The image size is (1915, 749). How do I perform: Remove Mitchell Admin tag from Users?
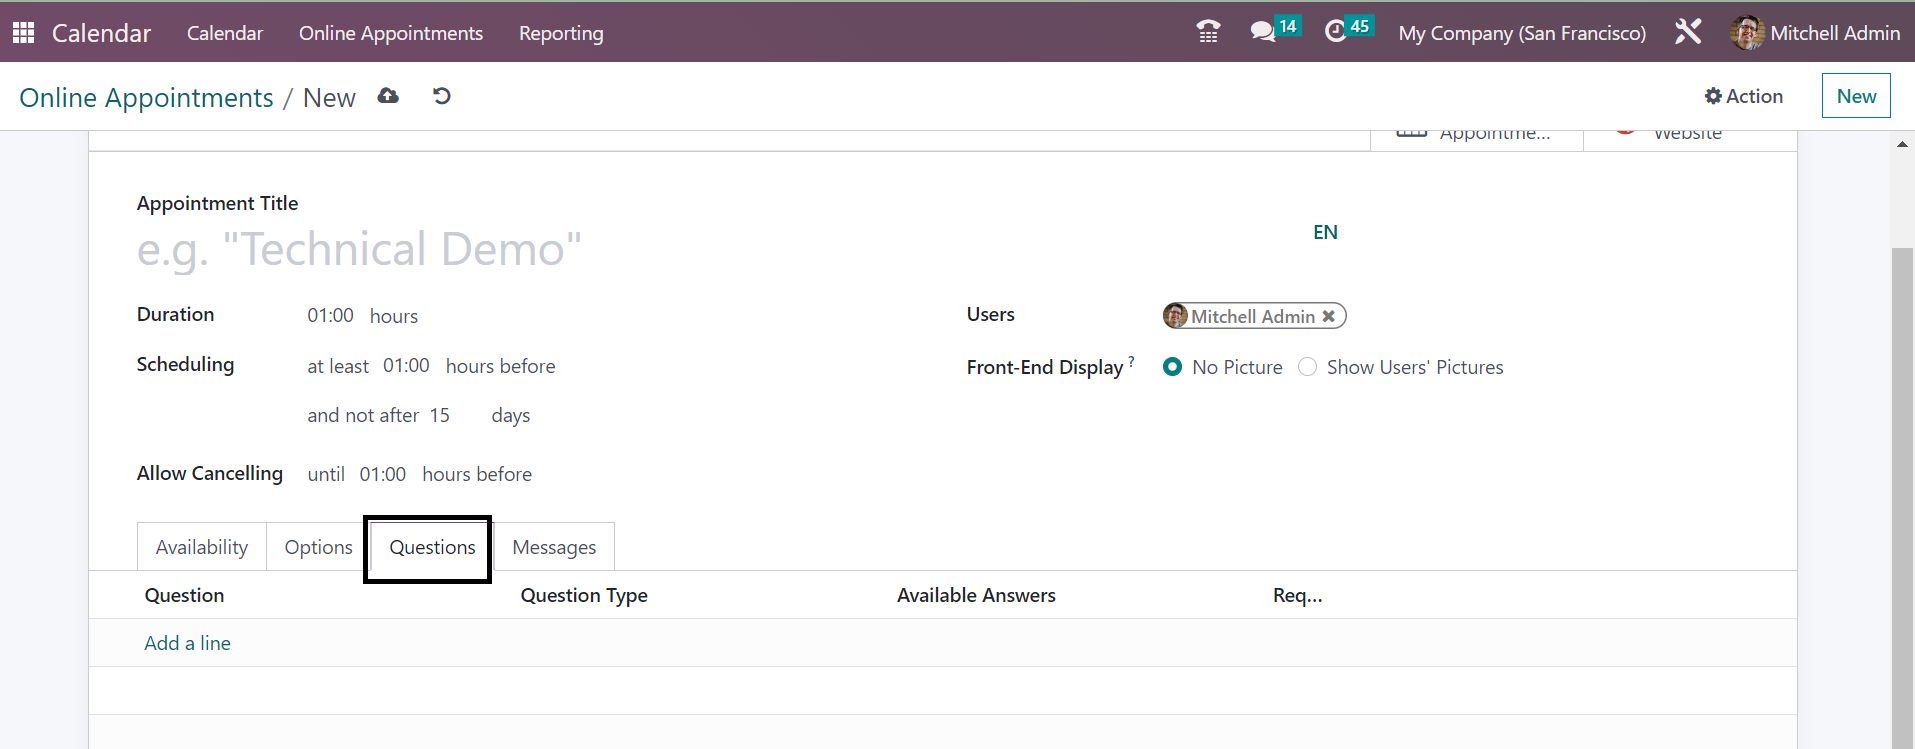1329,316
